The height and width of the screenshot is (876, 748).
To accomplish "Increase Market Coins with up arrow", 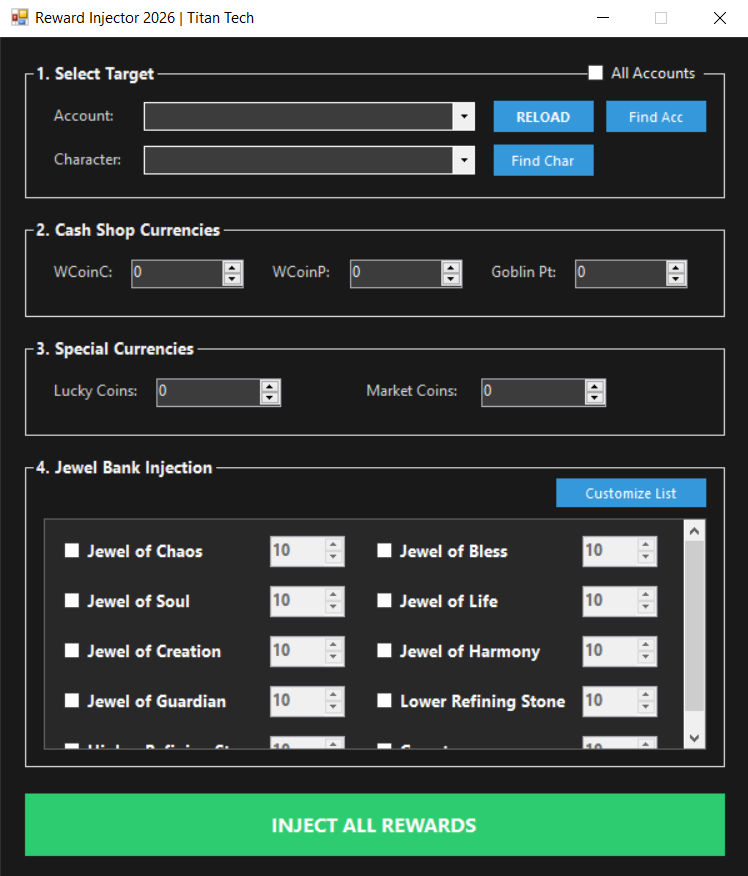I will [594, 386].
